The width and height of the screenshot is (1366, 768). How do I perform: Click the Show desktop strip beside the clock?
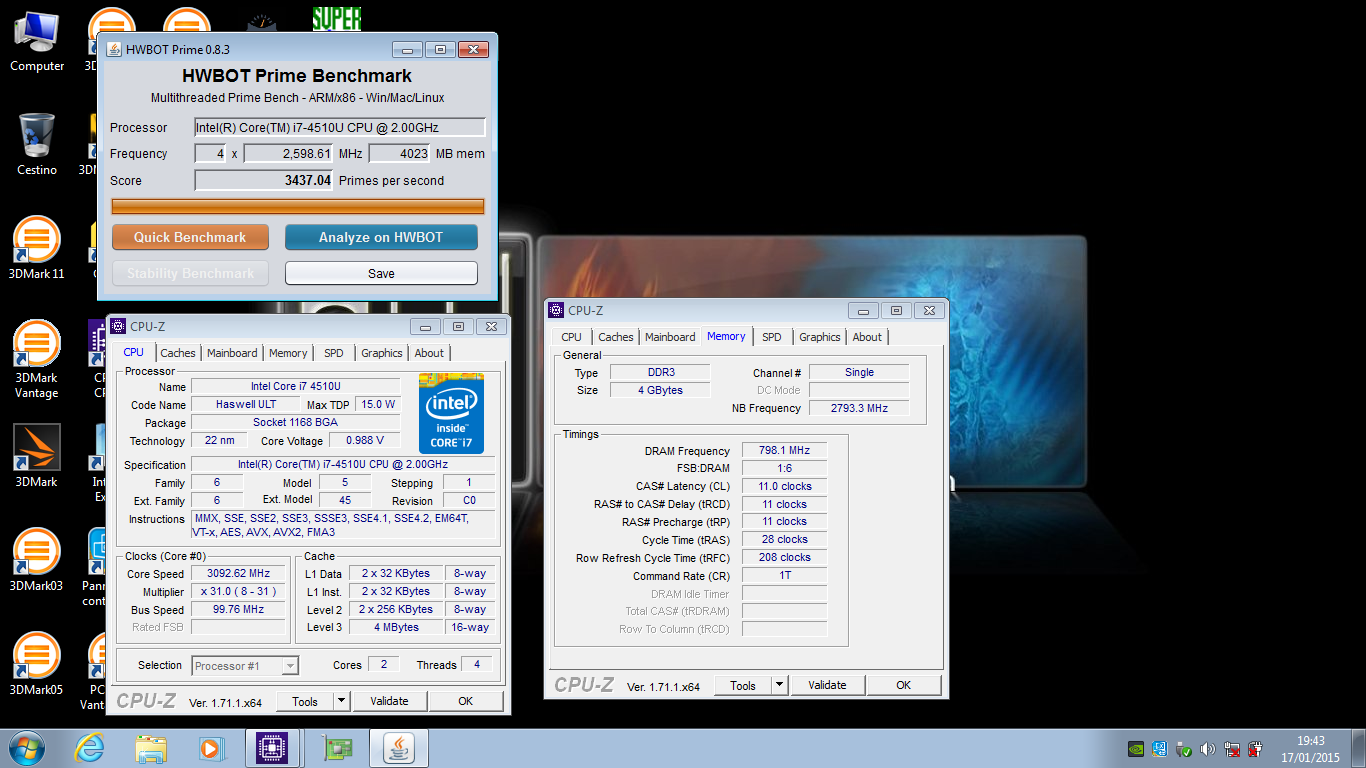[1358, 748]
